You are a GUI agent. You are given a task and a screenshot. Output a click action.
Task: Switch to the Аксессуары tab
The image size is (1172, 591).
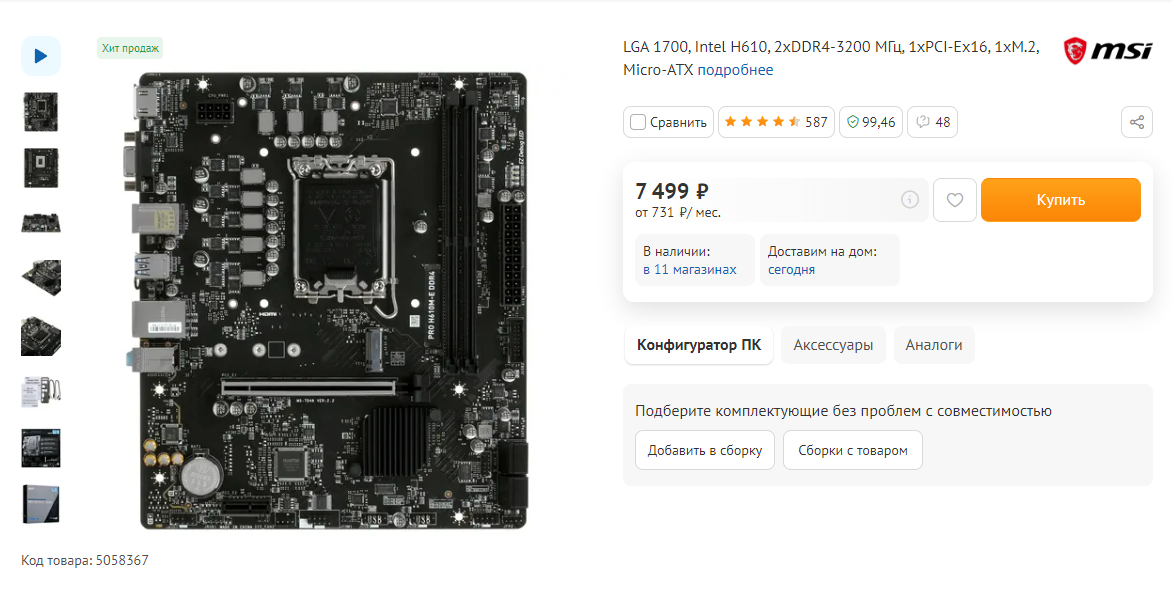833,345
